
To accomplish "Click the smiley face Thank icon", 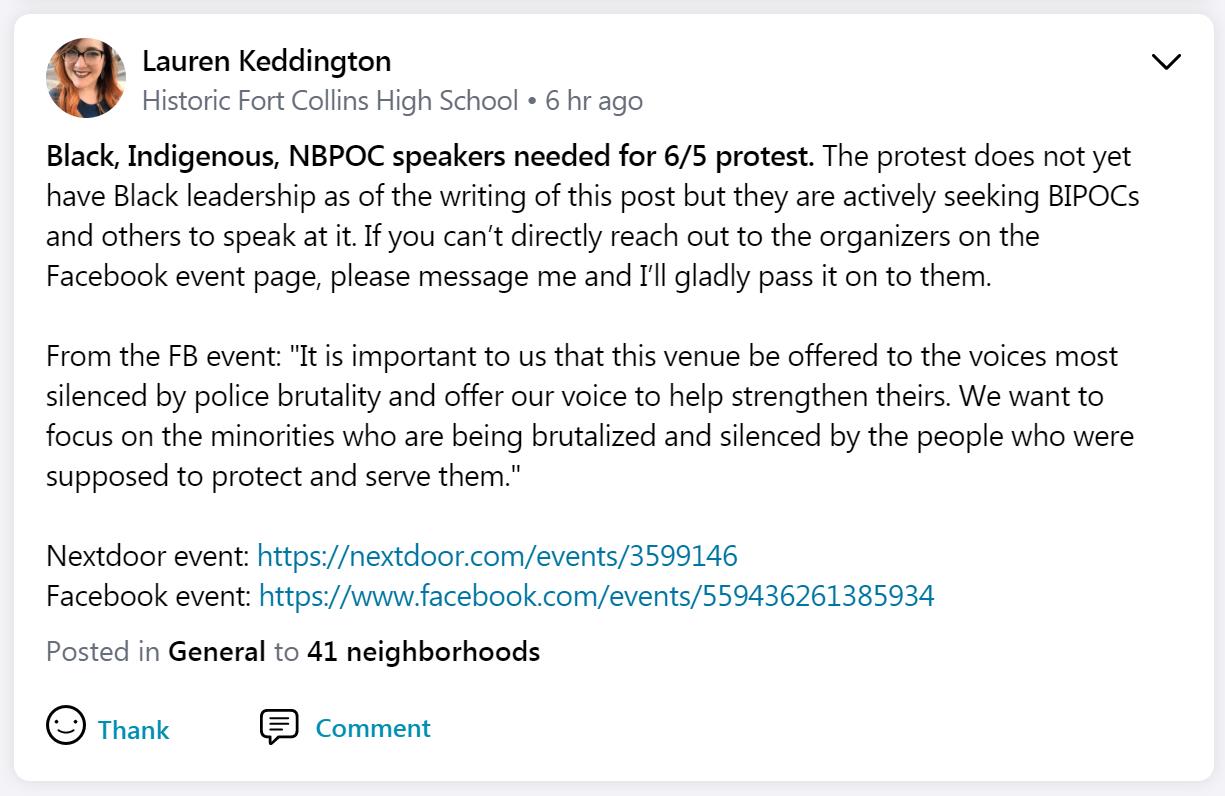I will [66, 726].
